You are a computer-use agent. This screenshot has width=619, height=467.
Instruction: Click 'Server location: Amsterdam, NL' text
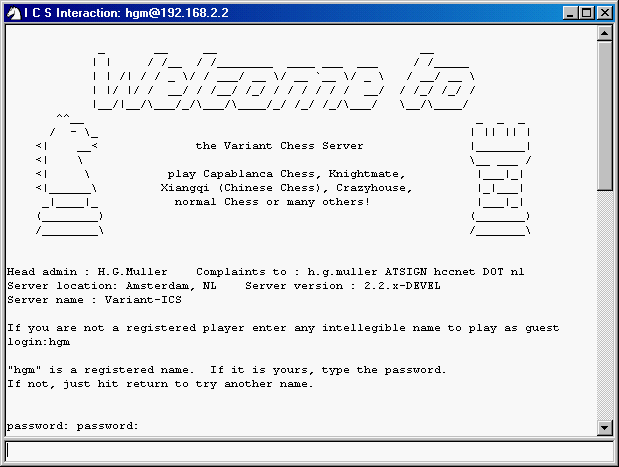[112, 286]
